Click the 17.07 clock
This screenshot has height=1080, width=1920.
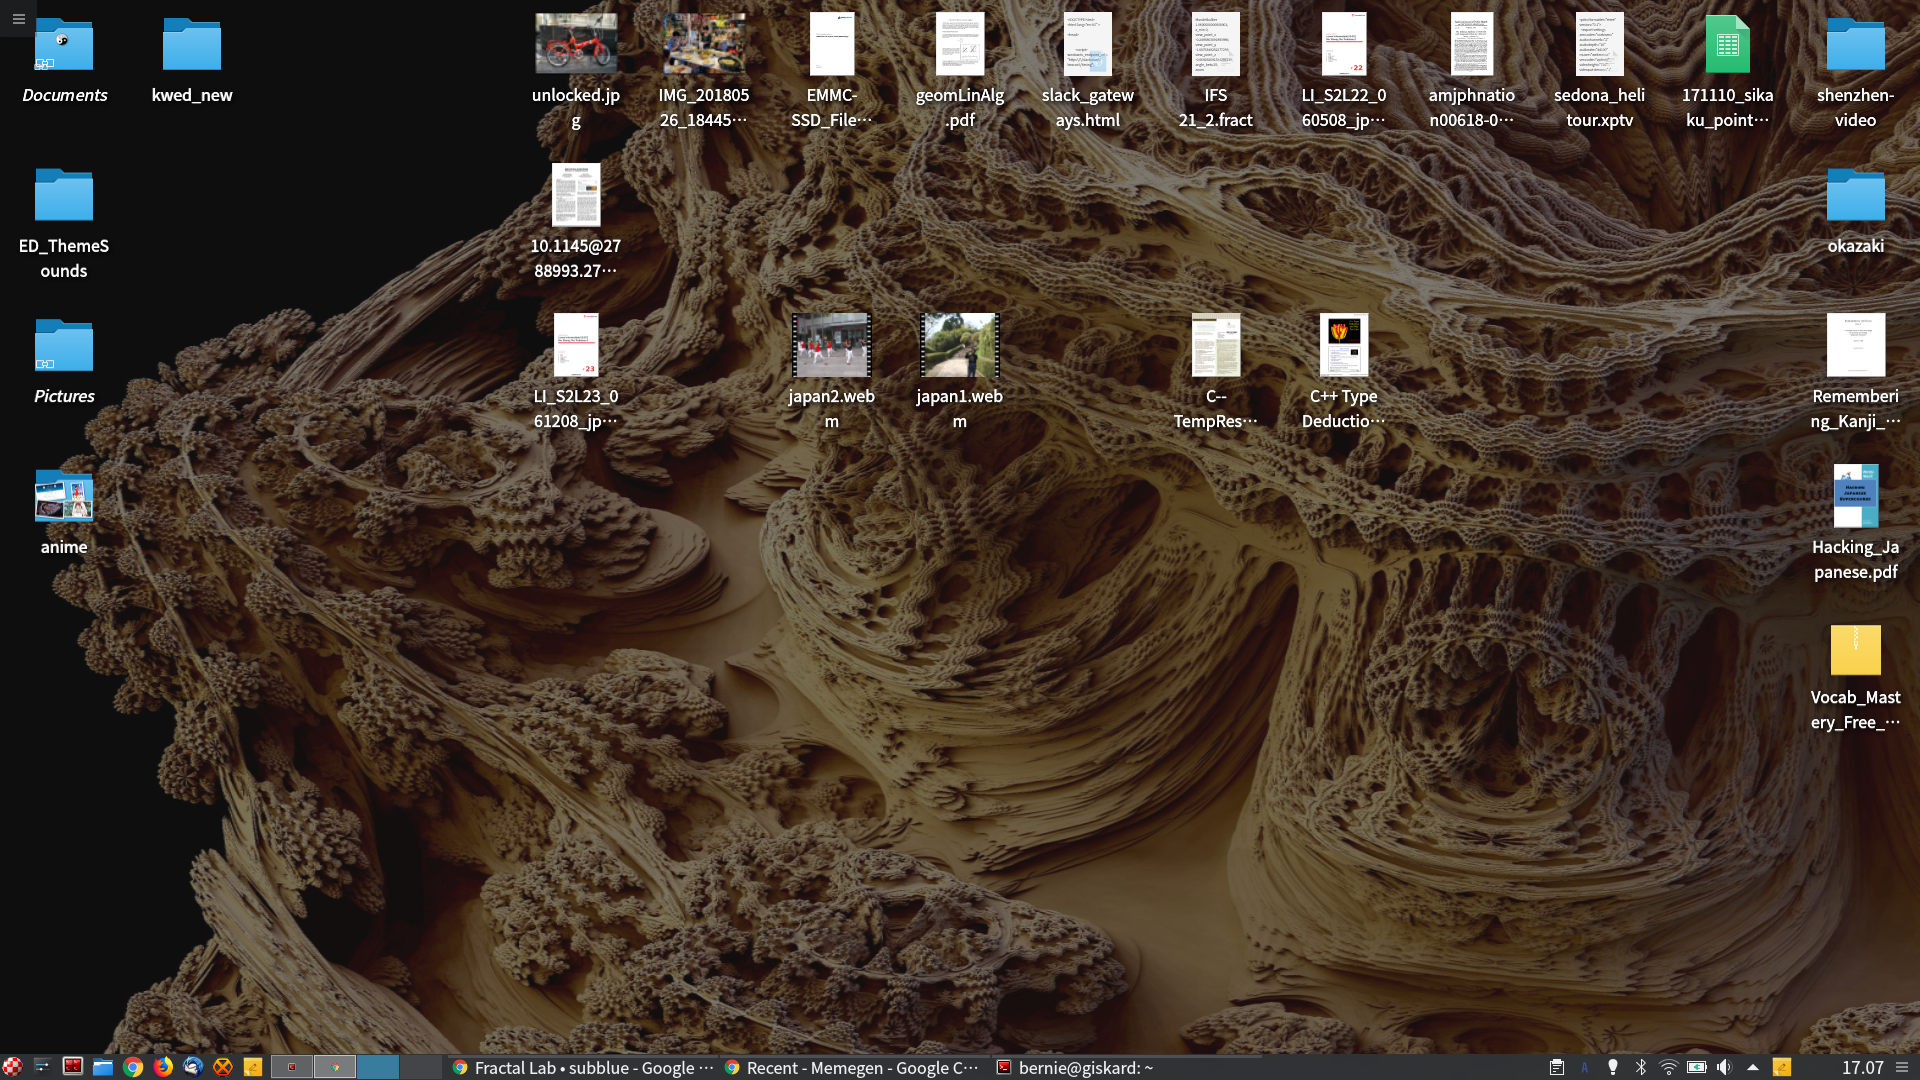pos(1862,1067)
